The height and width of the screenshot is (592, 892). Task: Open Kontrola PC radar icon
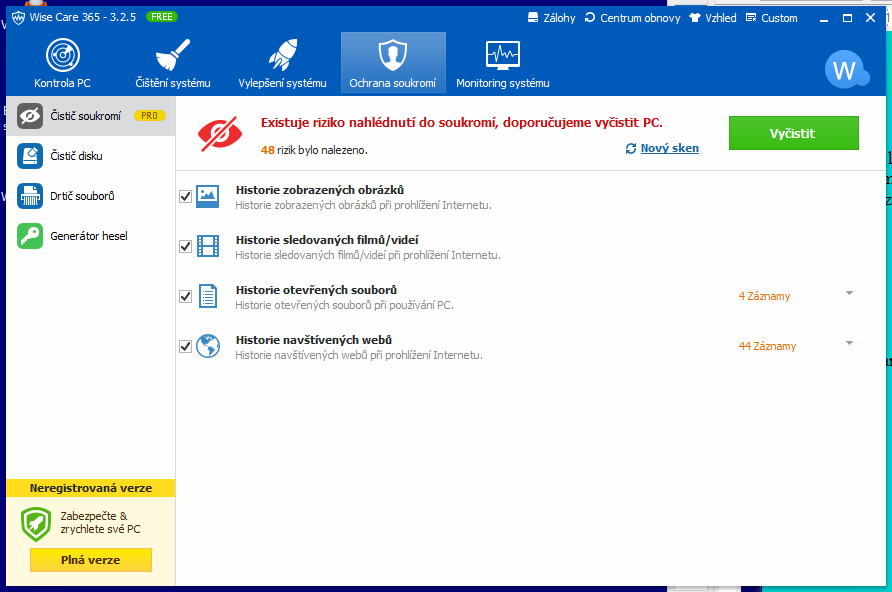coord(63,55)
